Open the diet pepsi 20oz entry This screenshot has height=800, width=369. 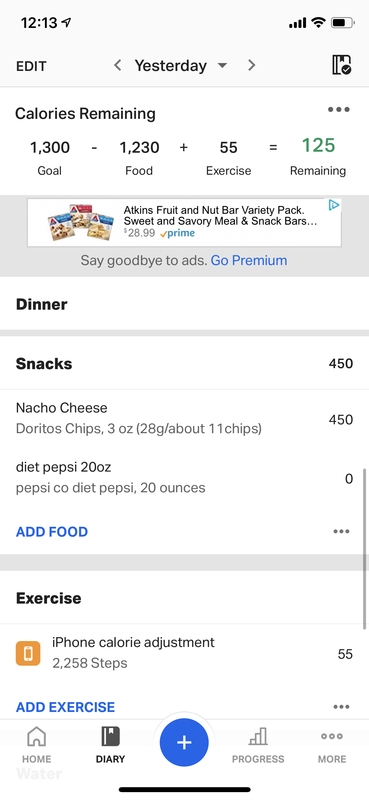(x=184, y=478)
